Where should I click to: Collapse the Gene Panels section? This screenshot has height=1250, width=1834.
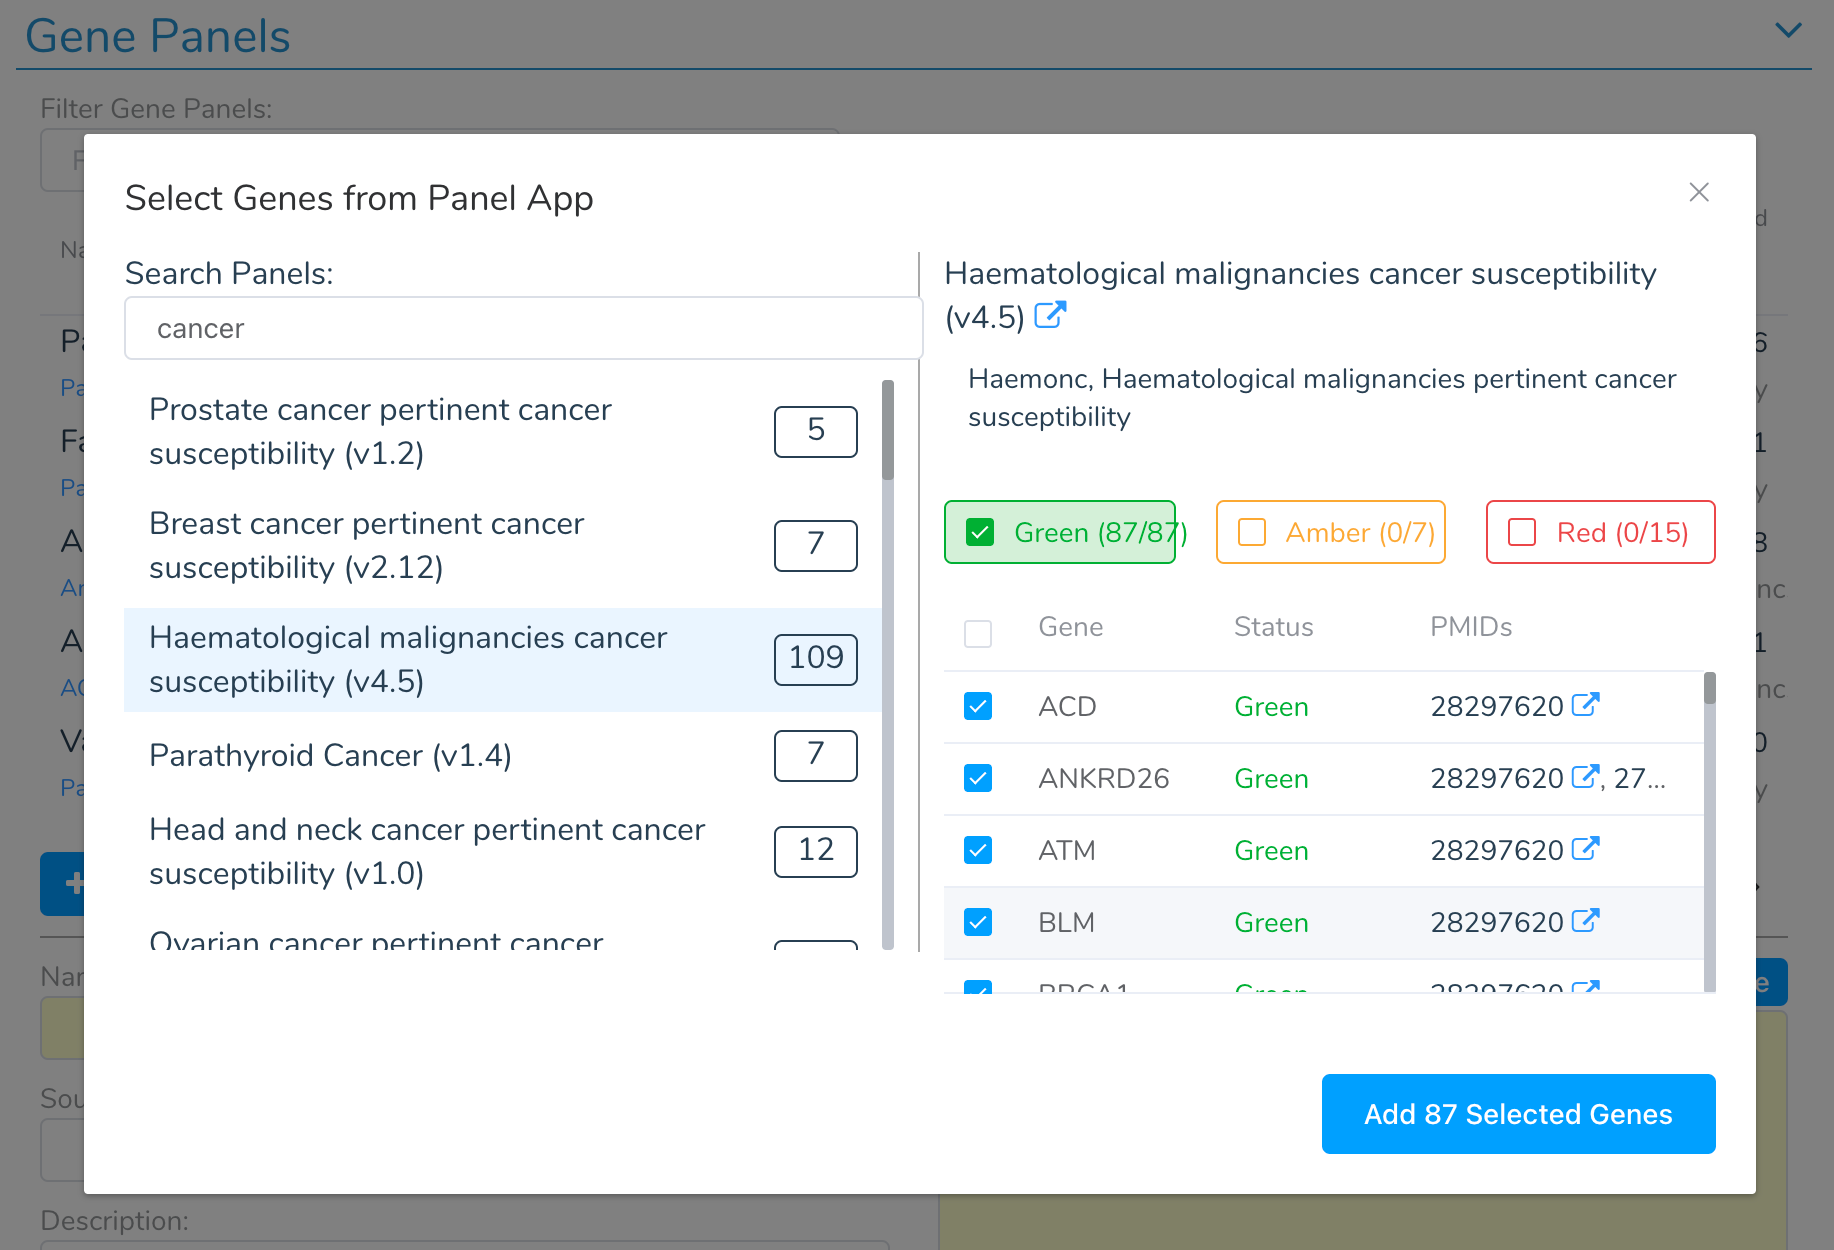point(1788,30)
